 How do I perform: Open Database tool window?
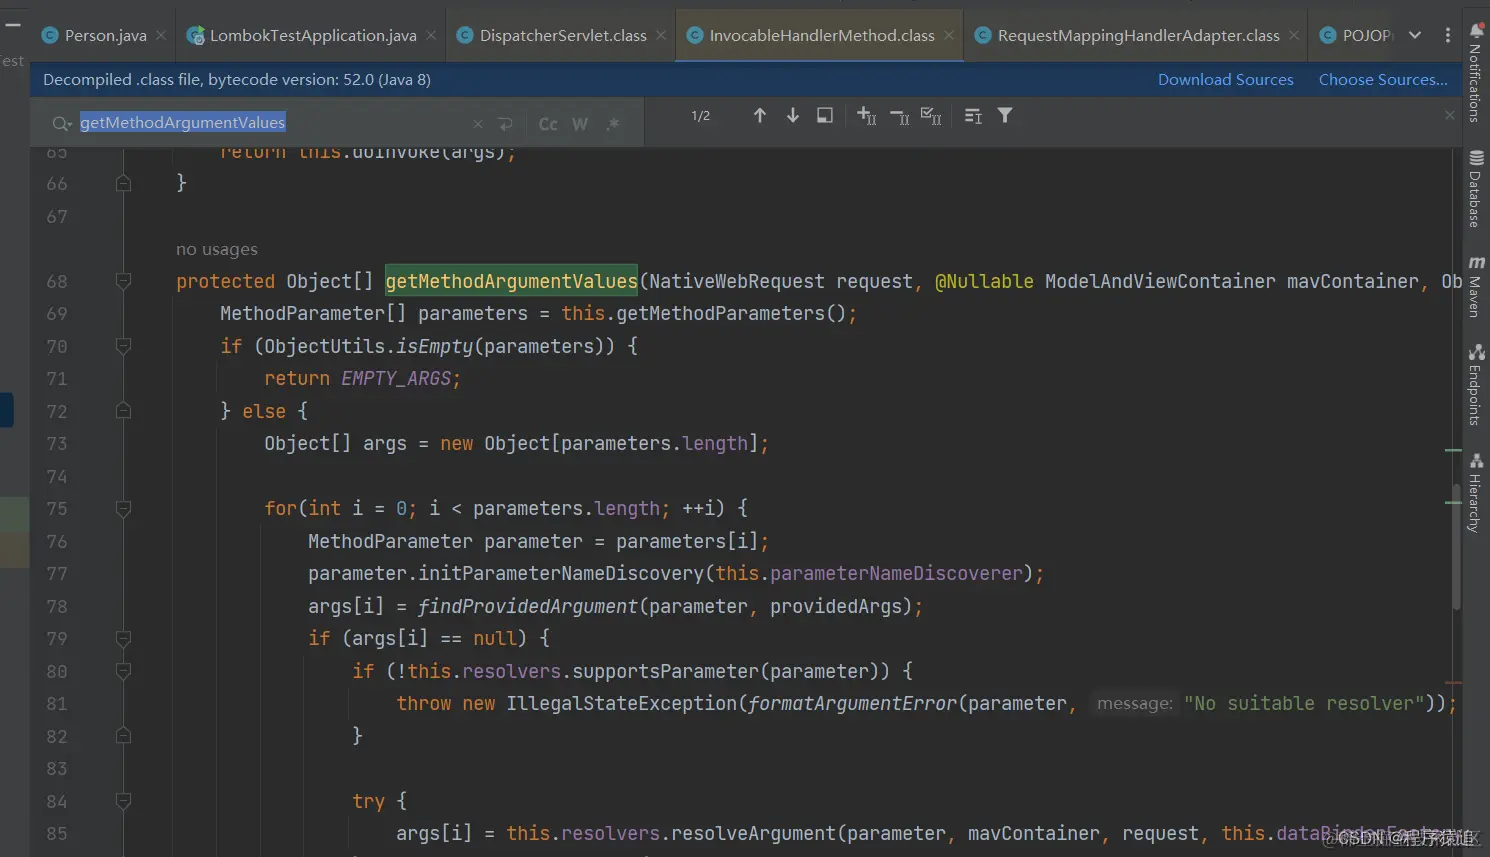click(1476, 189)
